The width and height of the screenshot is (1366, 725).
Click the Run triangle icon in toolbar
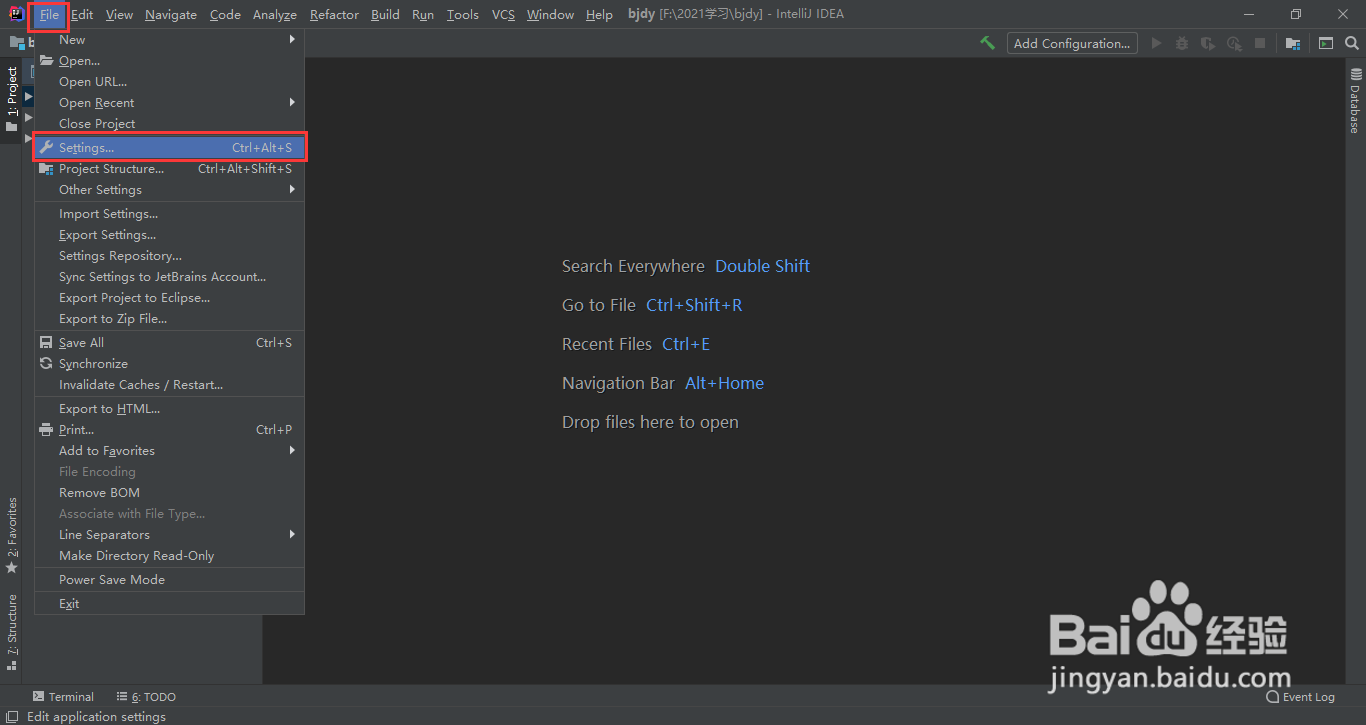[x=1156, y=43]
